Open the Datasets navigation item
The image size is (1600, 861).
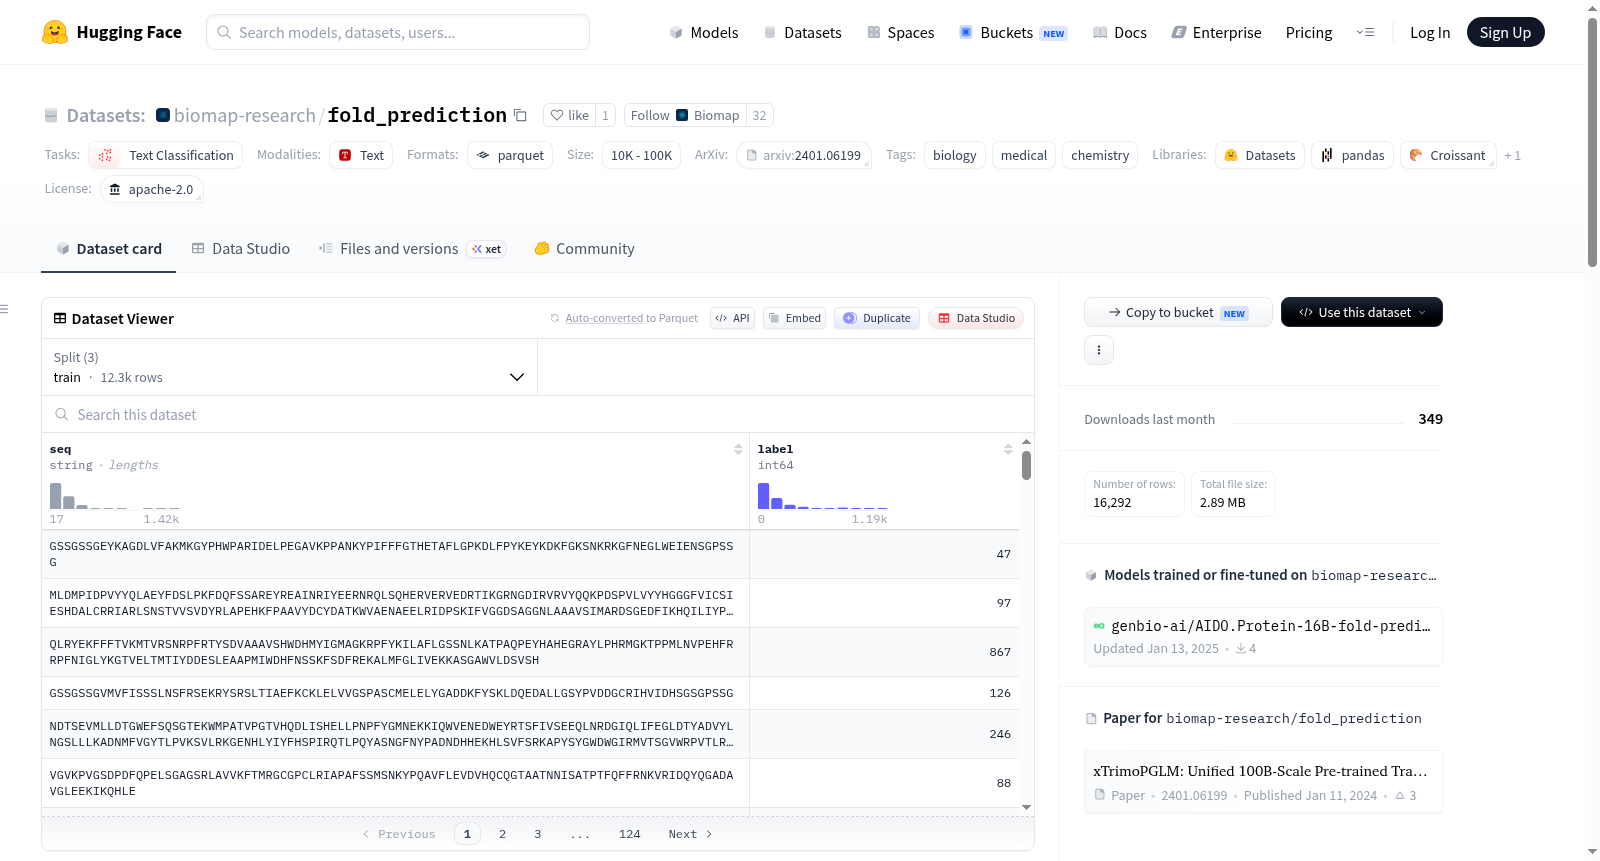click(802, 32)
